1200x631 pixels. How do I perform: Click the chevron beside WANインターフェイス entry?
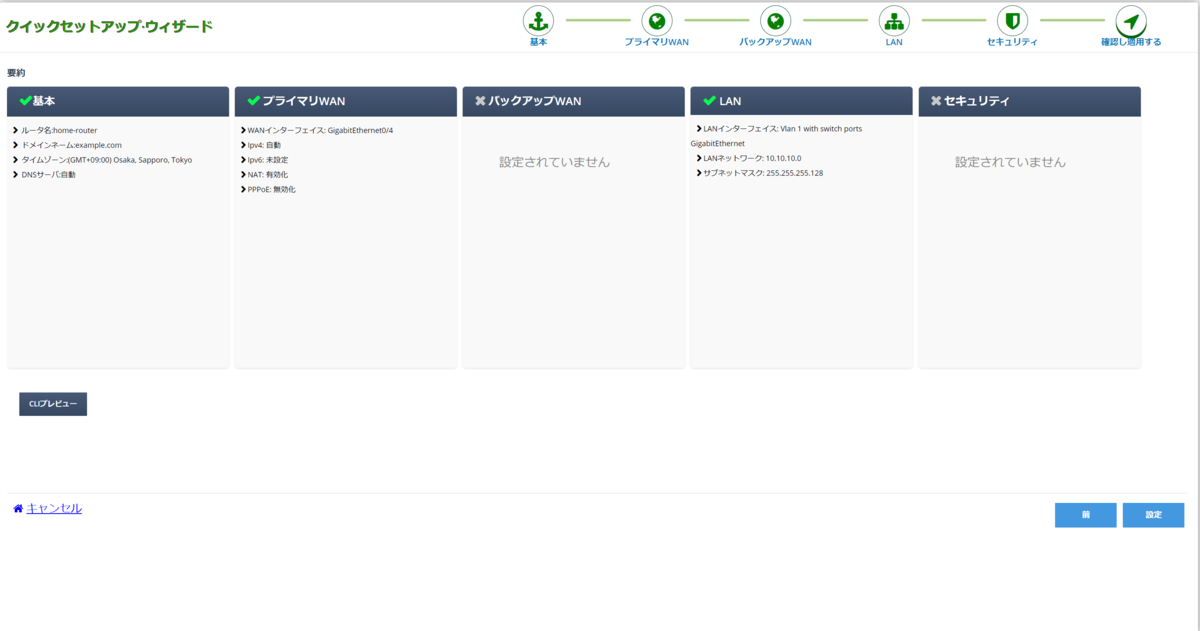[243, 130]
